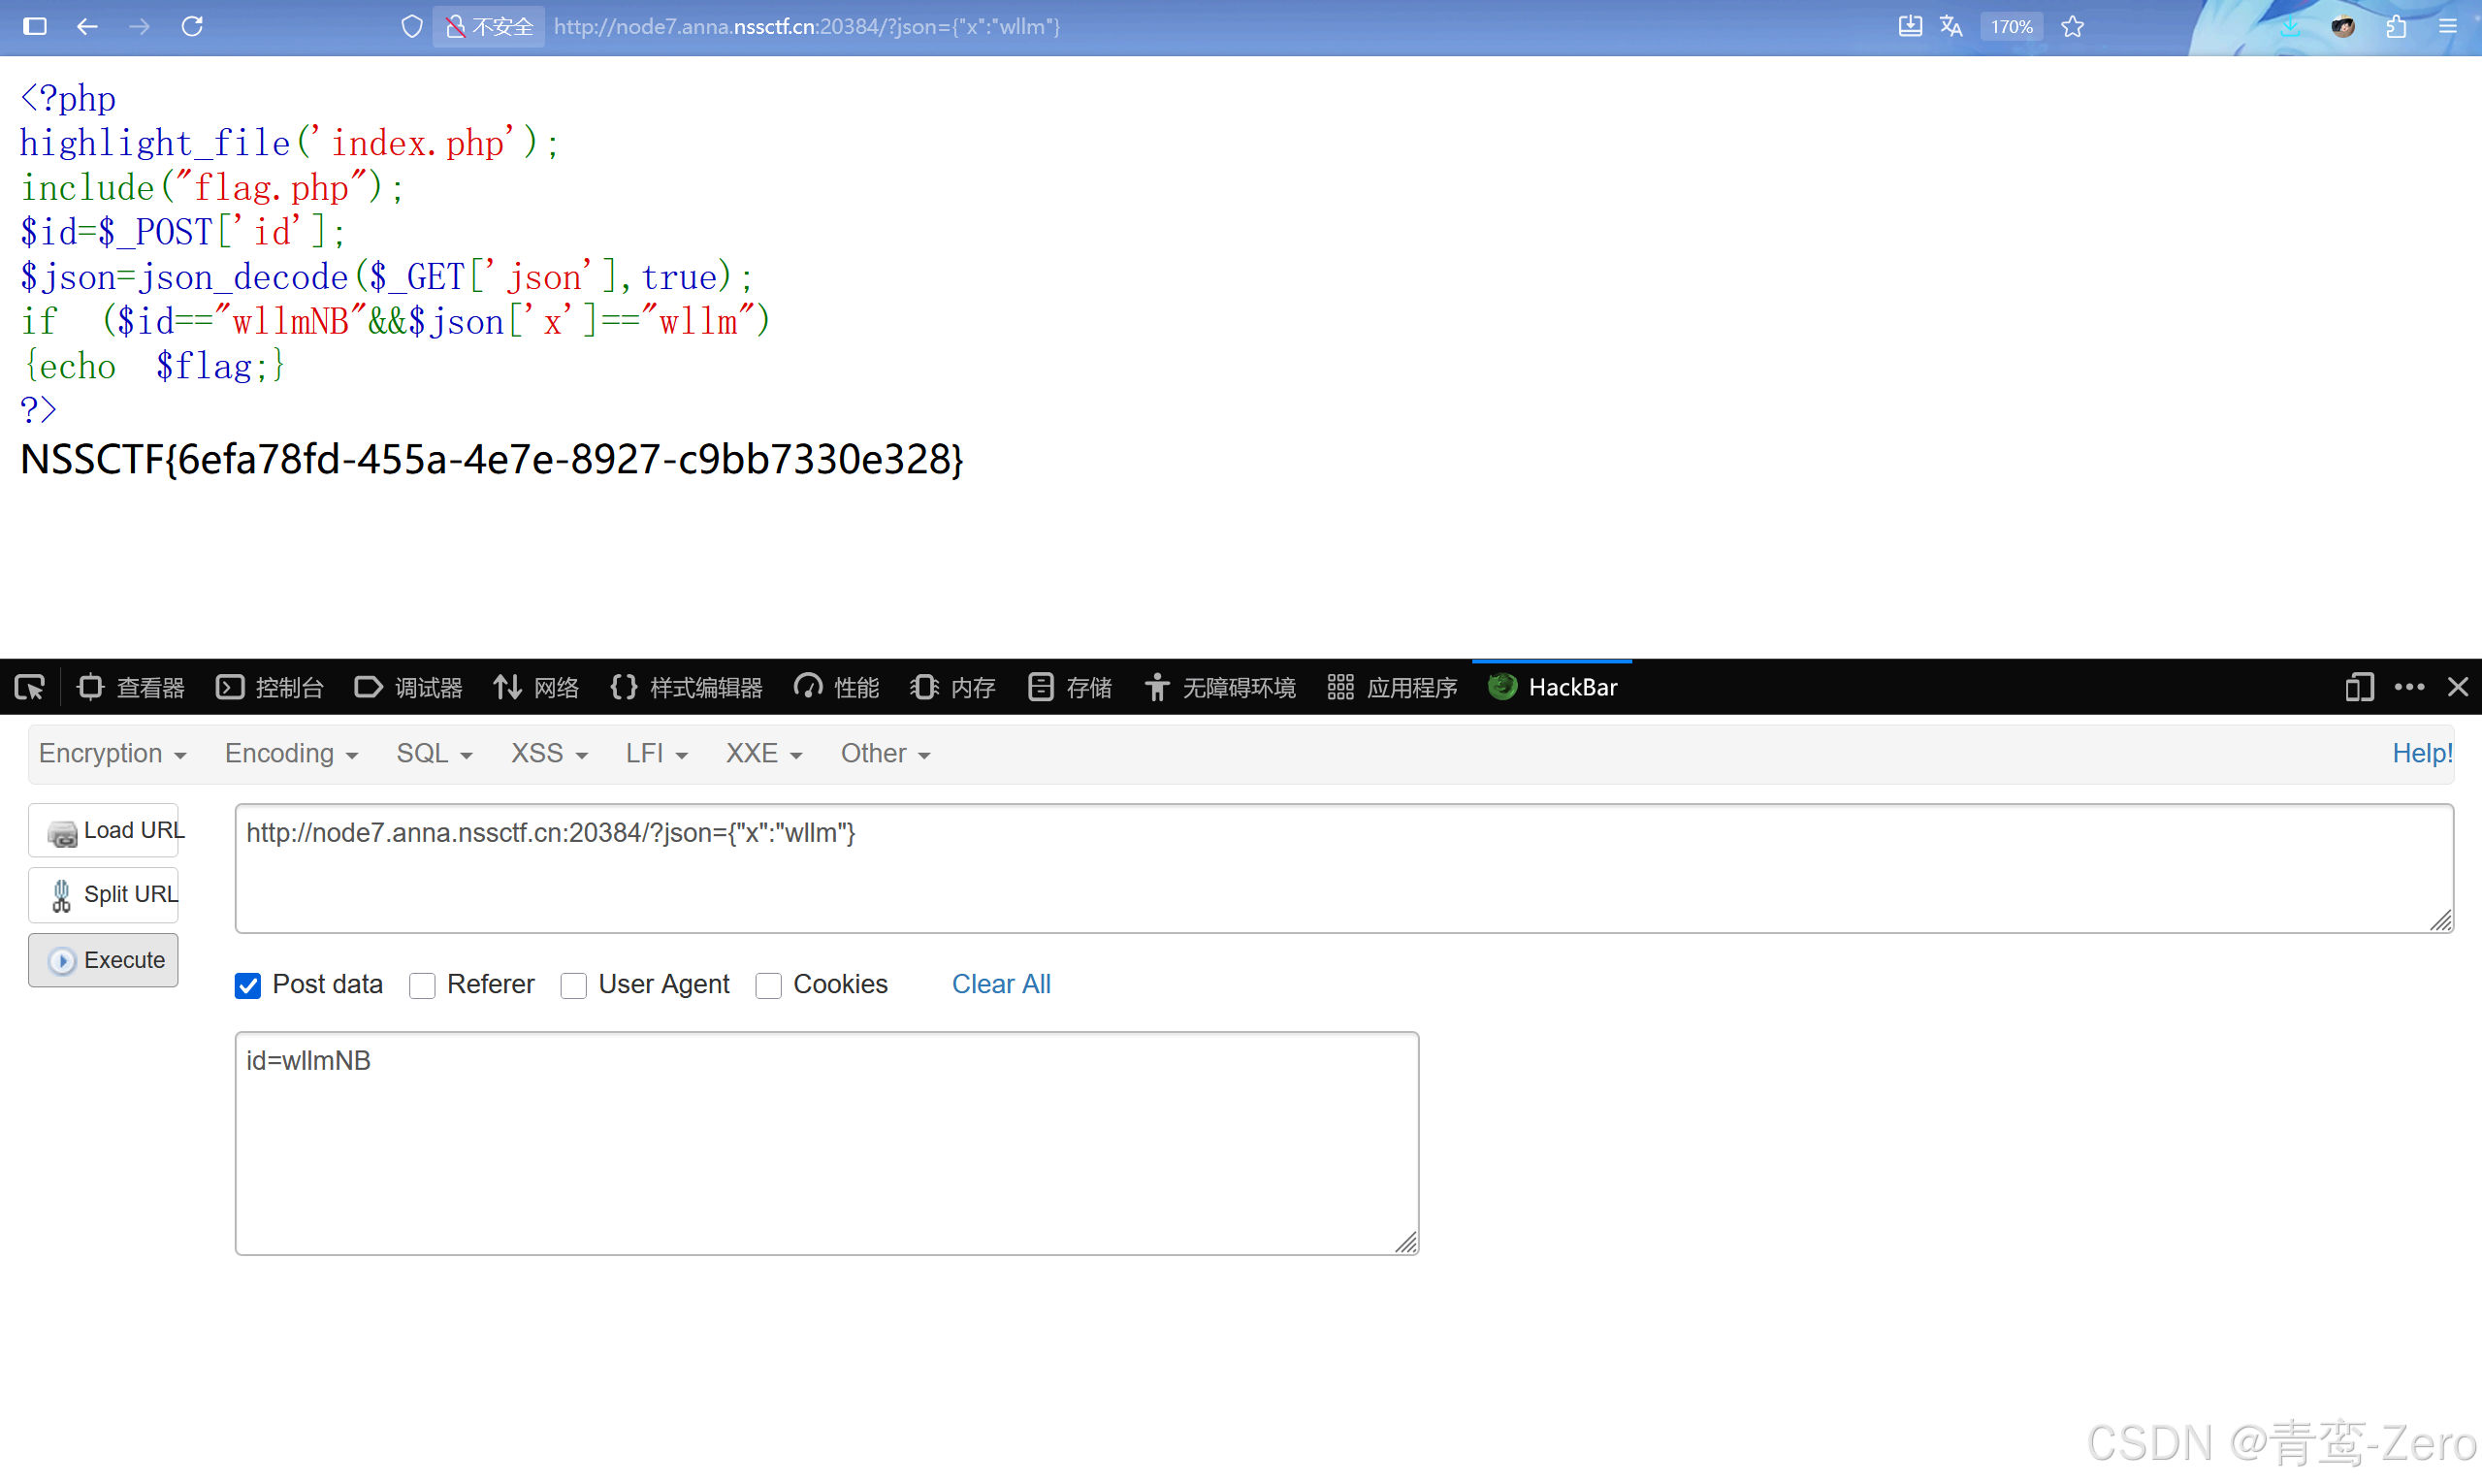The width and height of the screenshot is (2482, 1484).
Task: Click the browser reload icon
Action: (x=192, y=26)
